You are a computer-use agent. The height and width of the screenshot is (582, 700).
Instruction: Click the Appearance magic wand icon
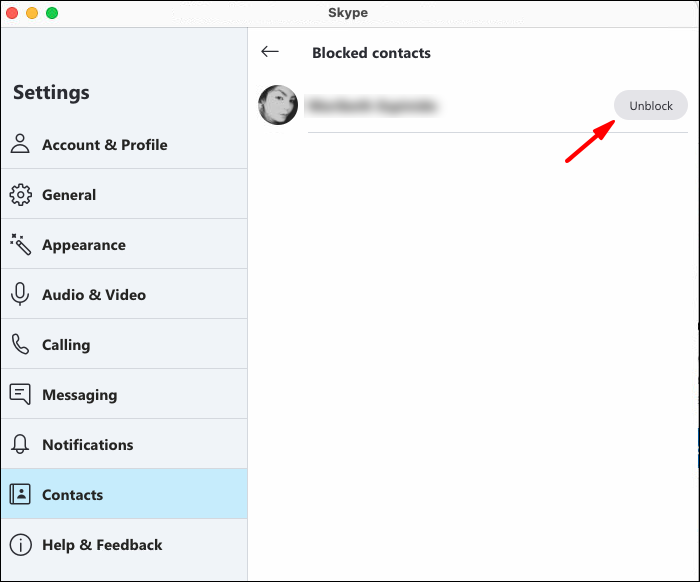(20, 244)
